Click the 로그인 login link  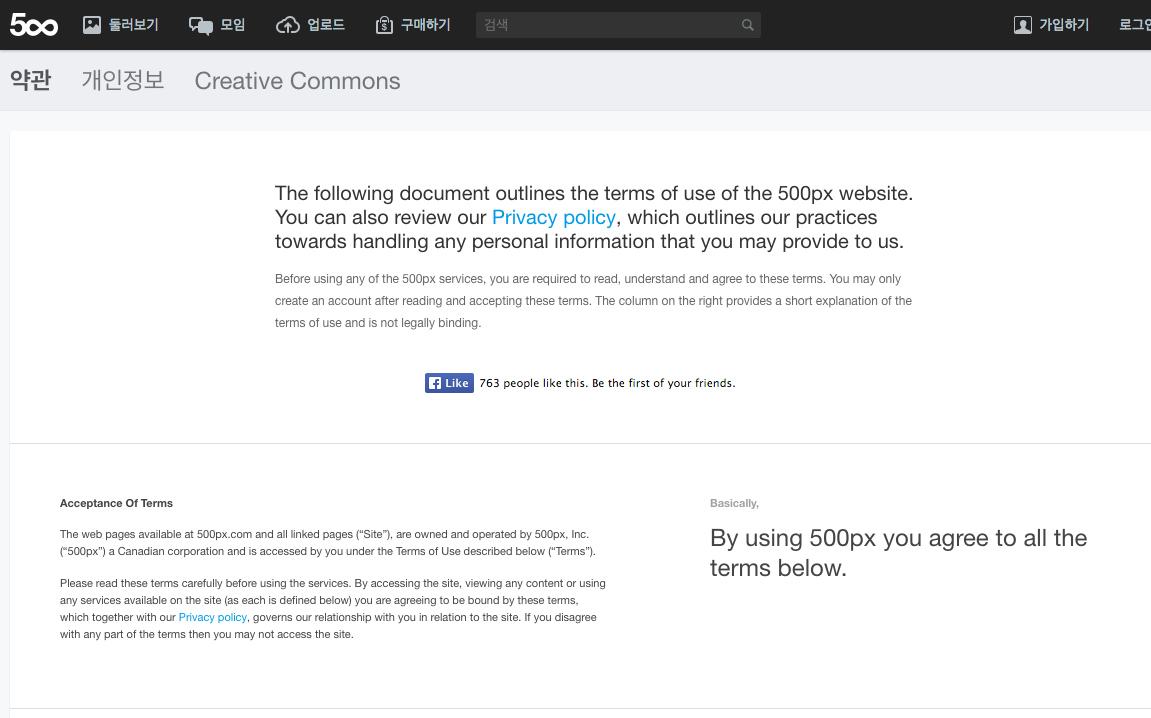1135,25
